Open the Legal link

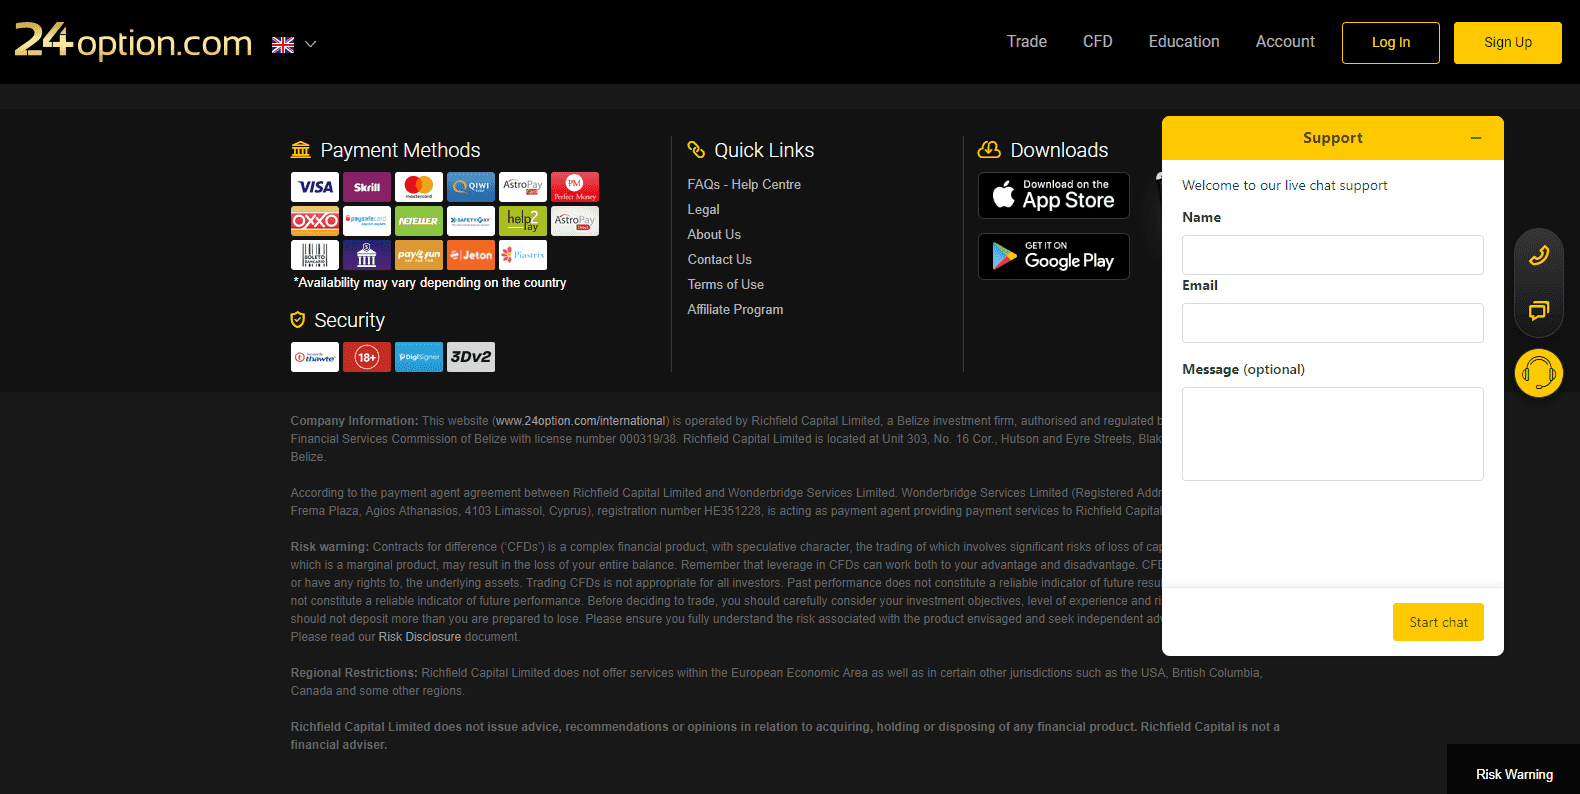(703, 210)
